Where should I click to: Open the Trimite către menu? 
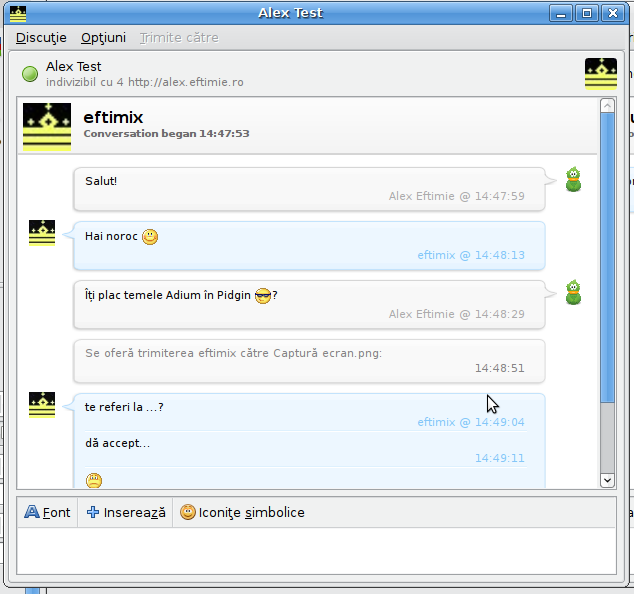179,38
